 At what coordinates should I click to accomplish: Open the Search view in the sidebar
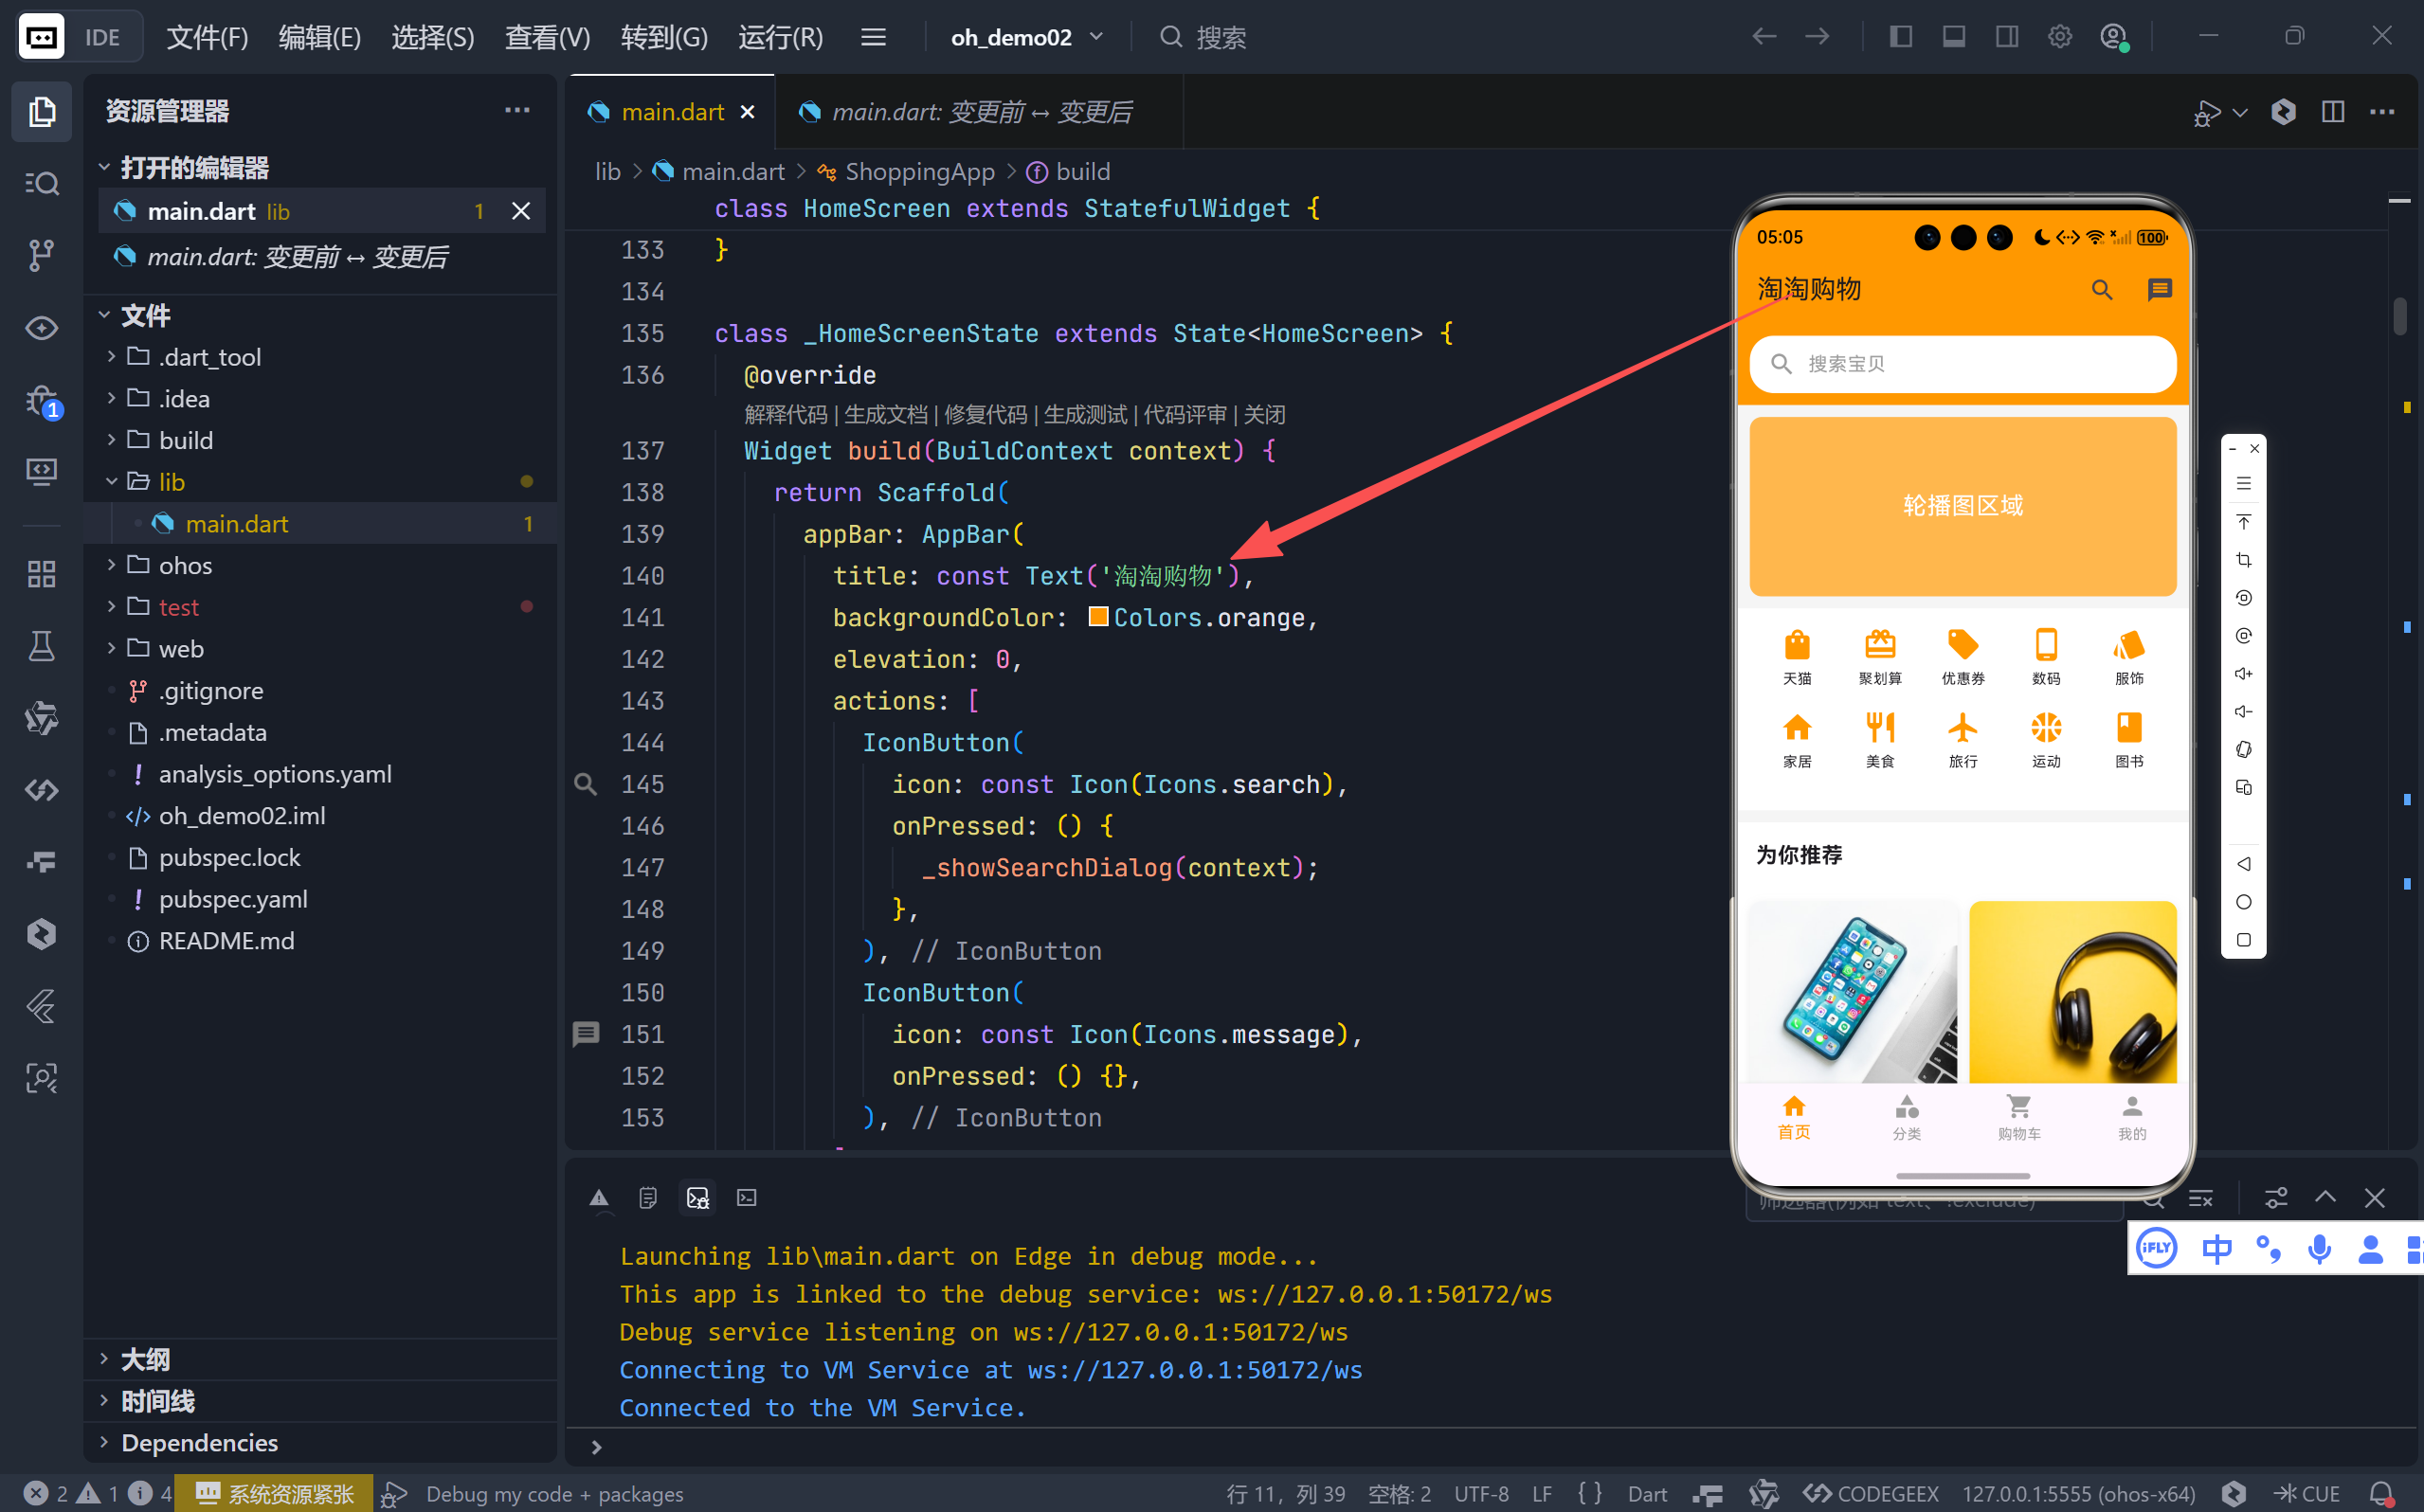[x=41, y=183]
